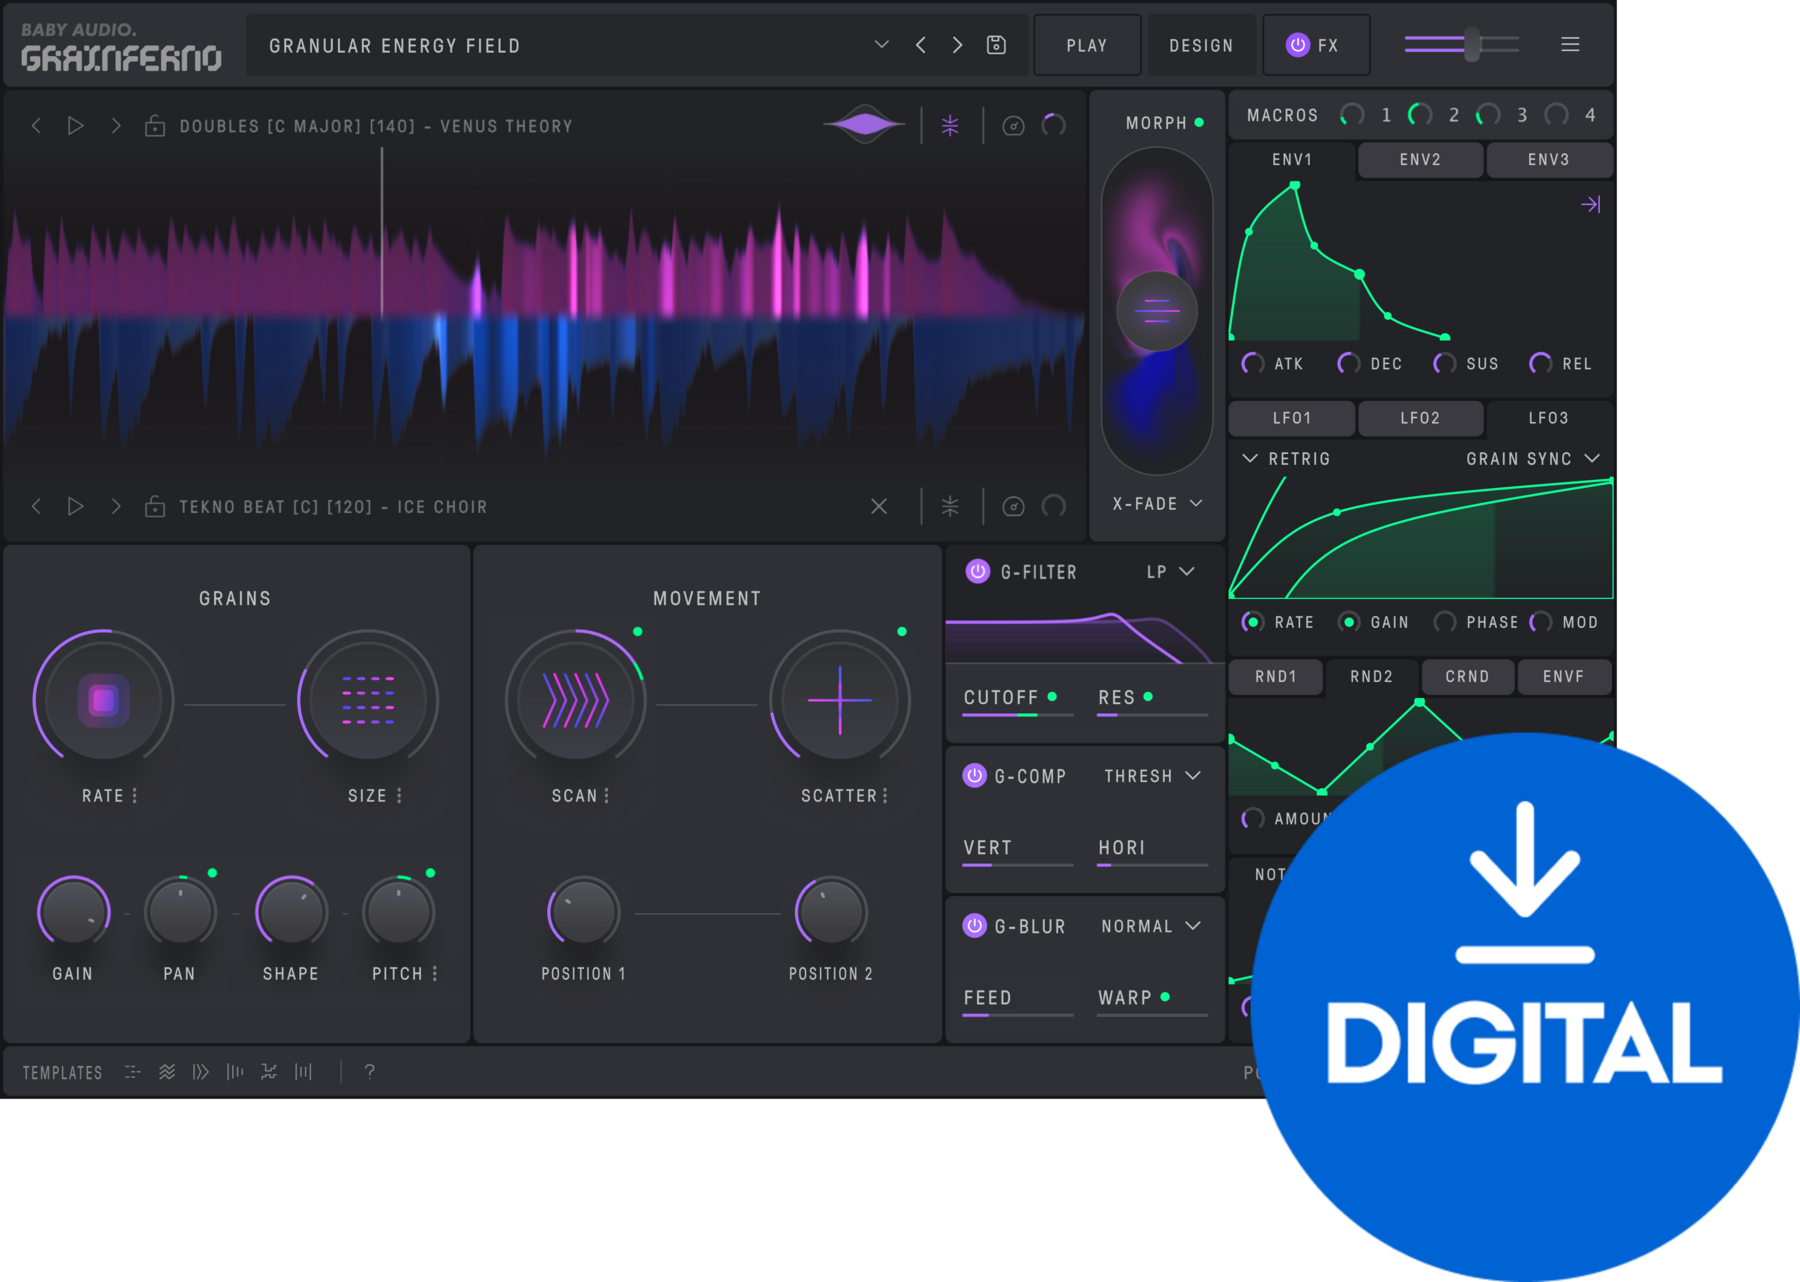
Task: Click the TEMPLATES label in footer
Action: (62, 1072)
